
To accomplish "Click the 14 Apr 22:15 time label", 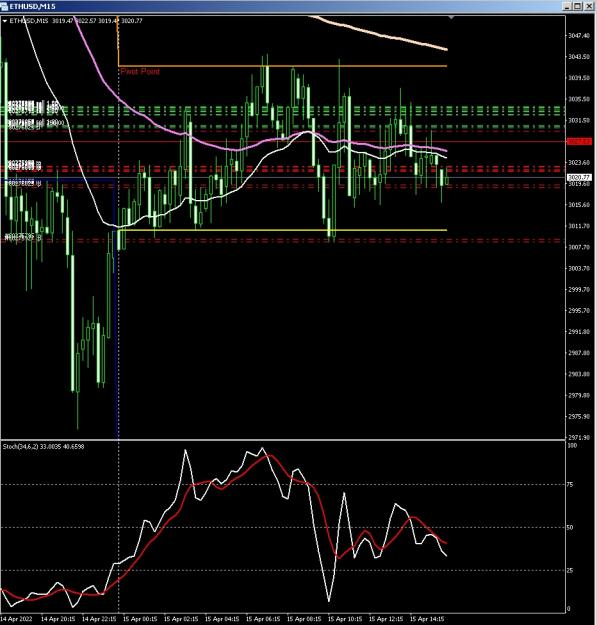I will [x=99, y=619].
